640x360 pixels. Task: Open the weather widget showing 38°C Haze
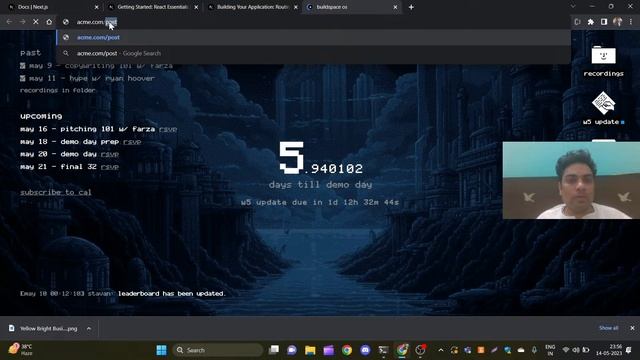(x=20, y=350)
